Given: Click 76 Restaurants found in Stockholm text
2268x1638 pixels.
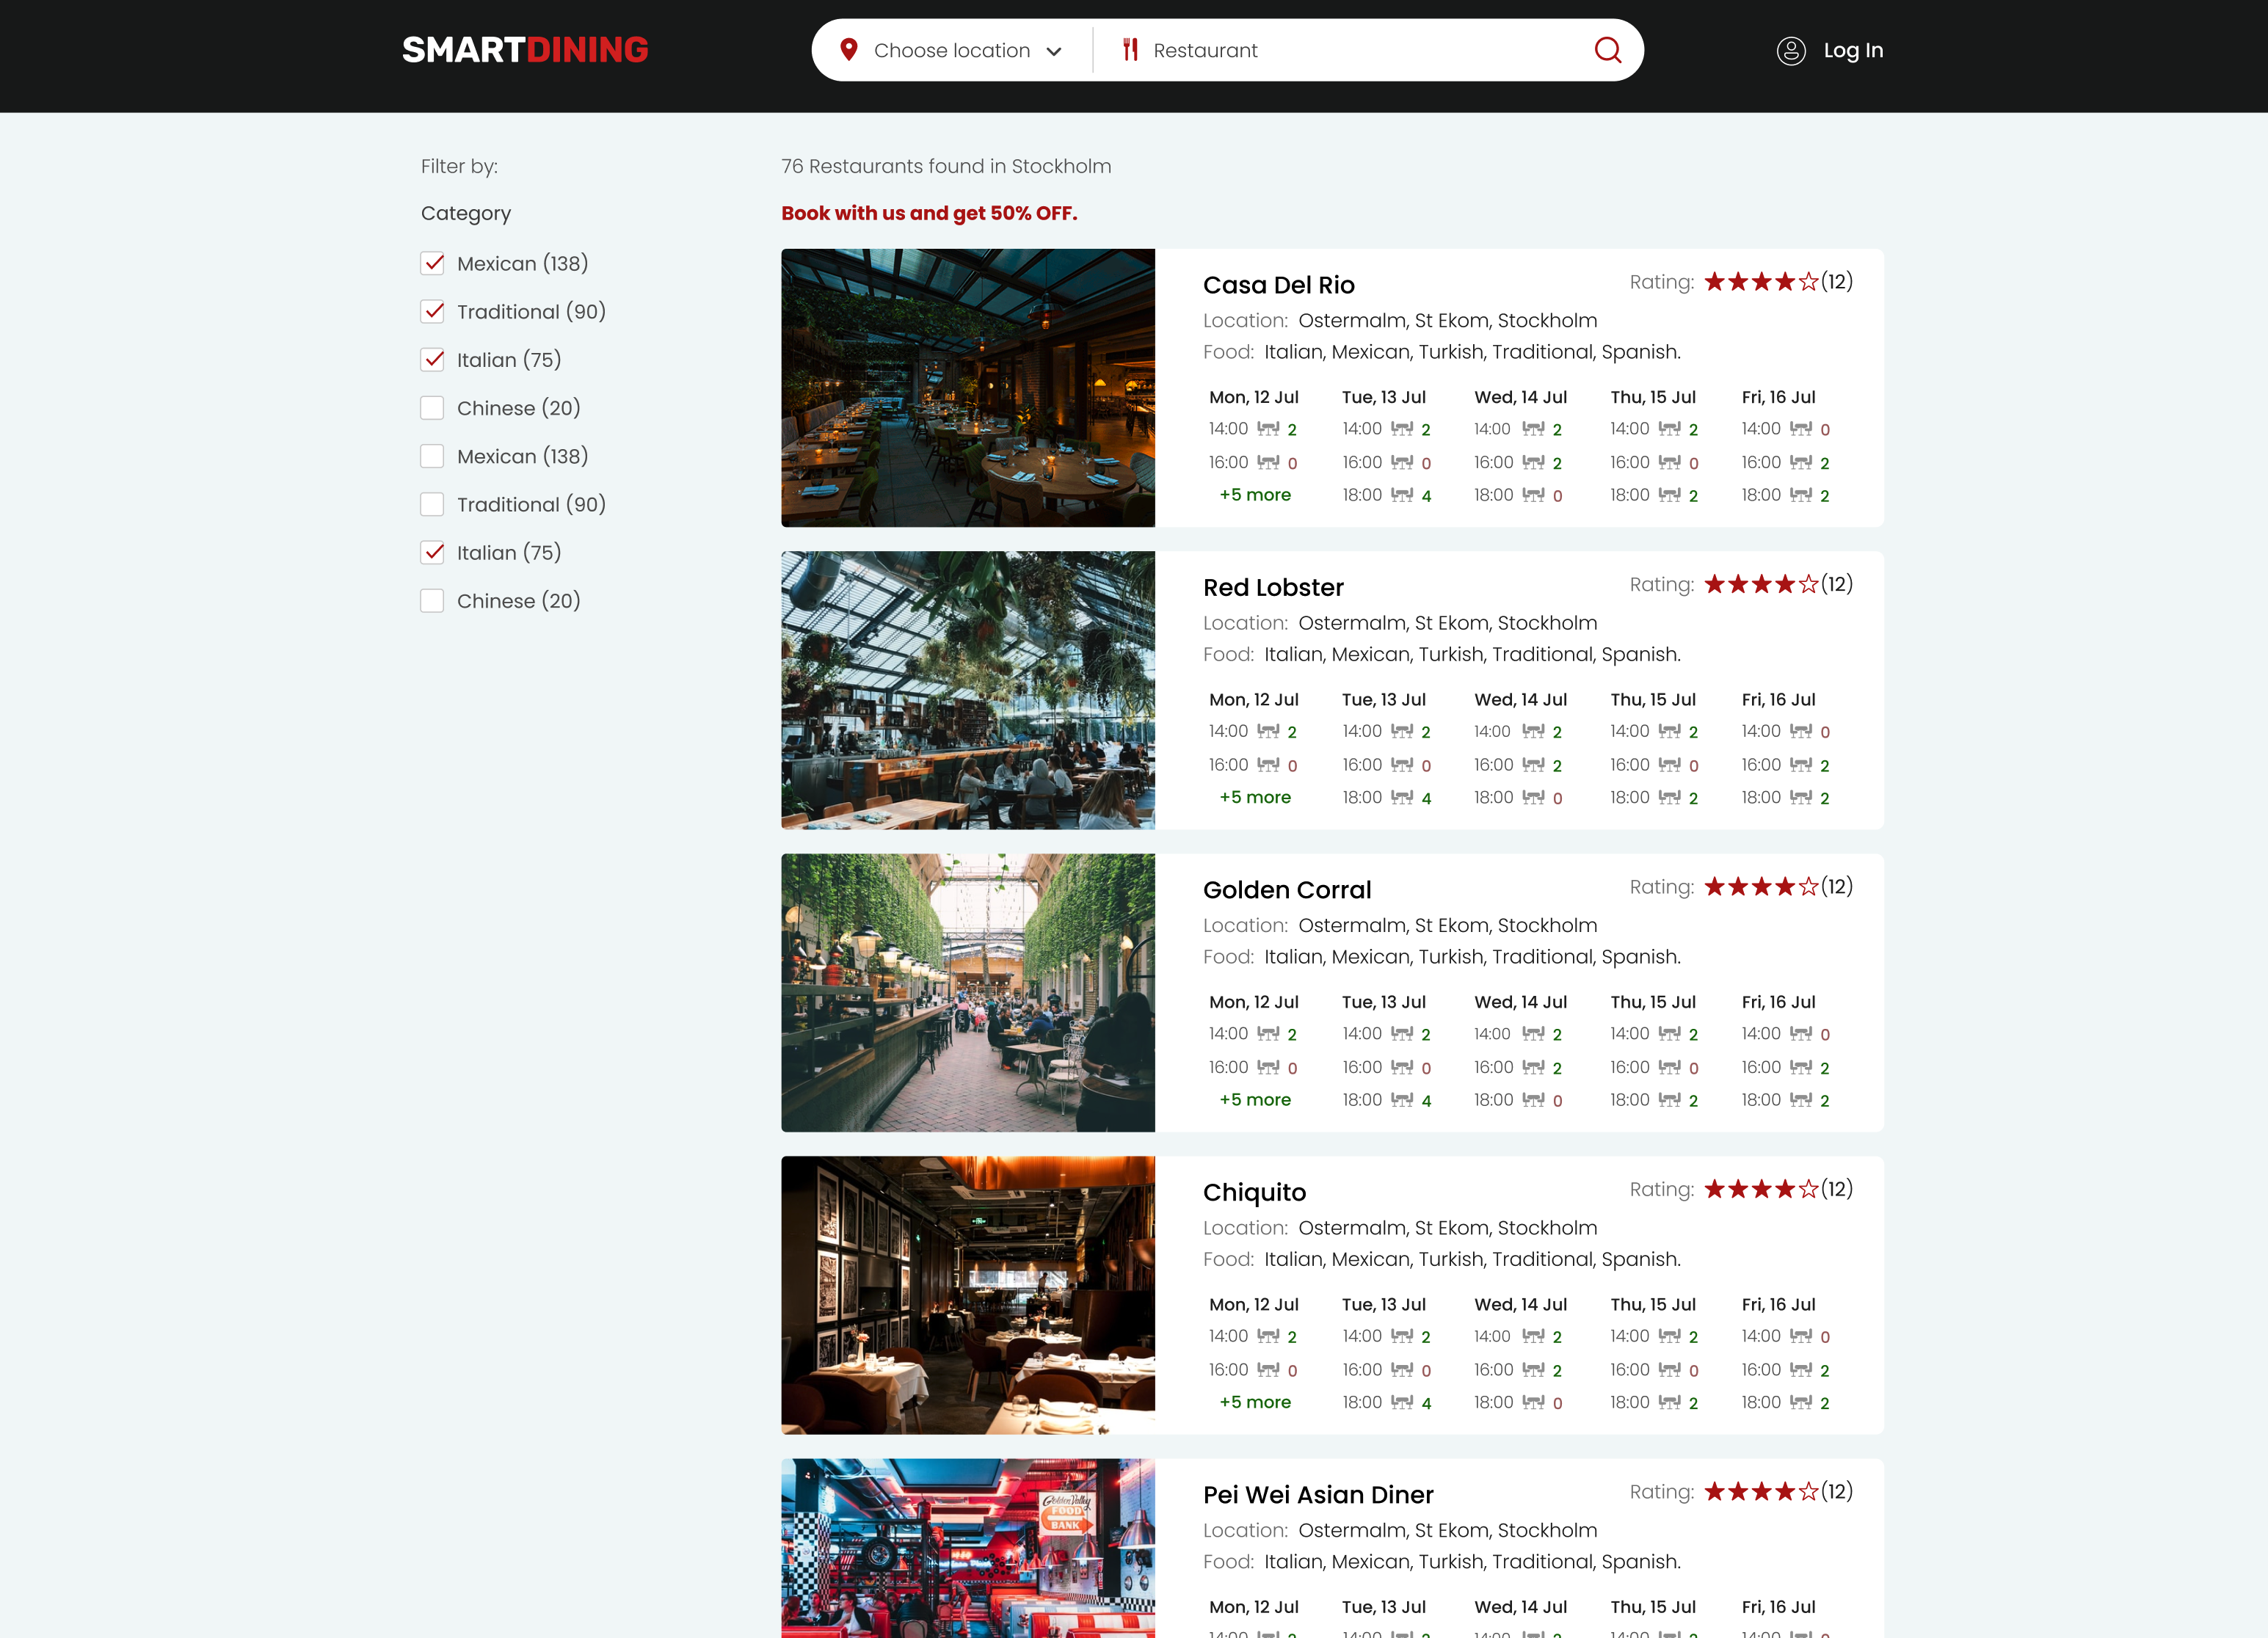Looking at the screenshot, I should pos(946,166).
